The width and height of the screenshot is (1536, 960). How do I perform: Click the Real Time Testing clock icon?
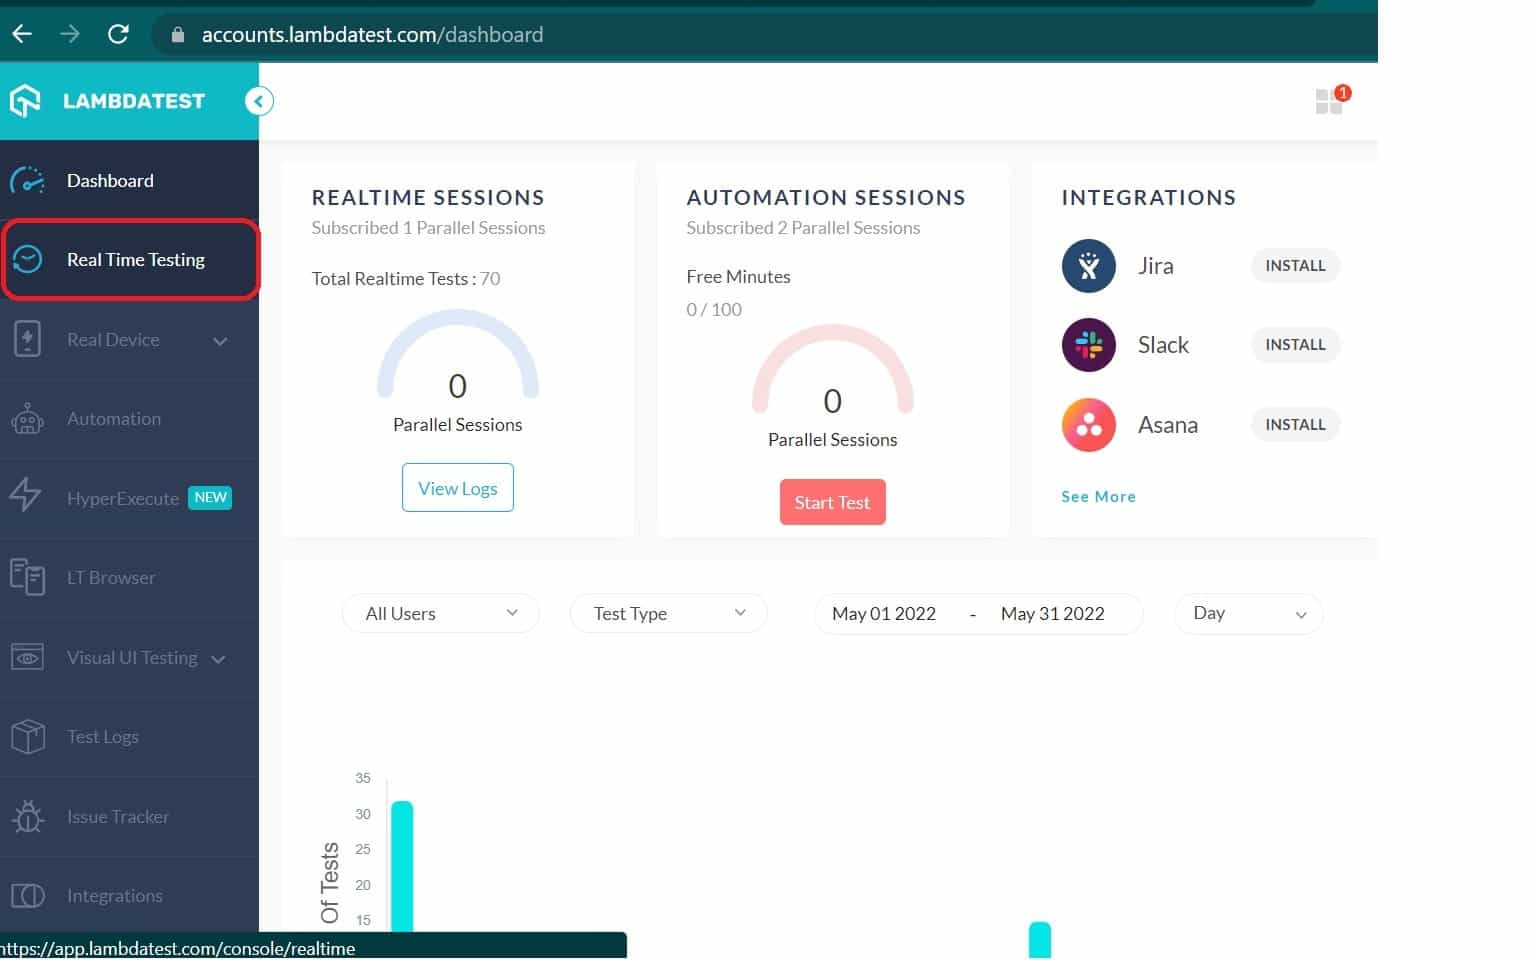click(27, 258)
